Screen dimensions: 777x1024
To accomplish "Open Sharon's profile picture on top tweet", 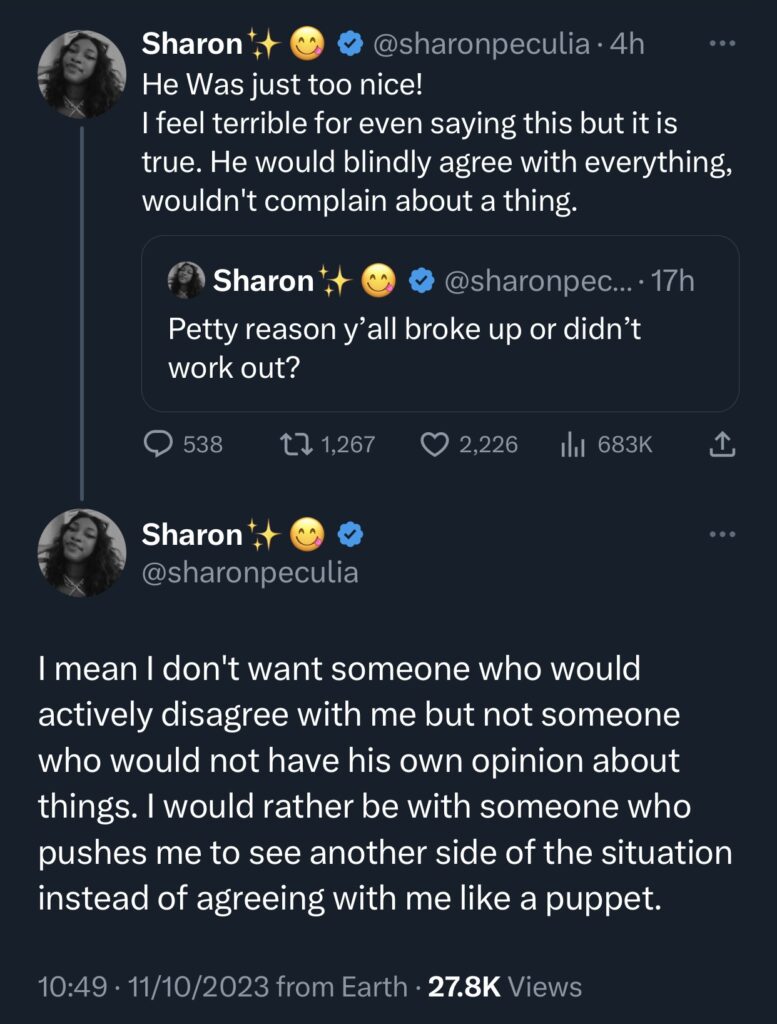I will [82, 74].
